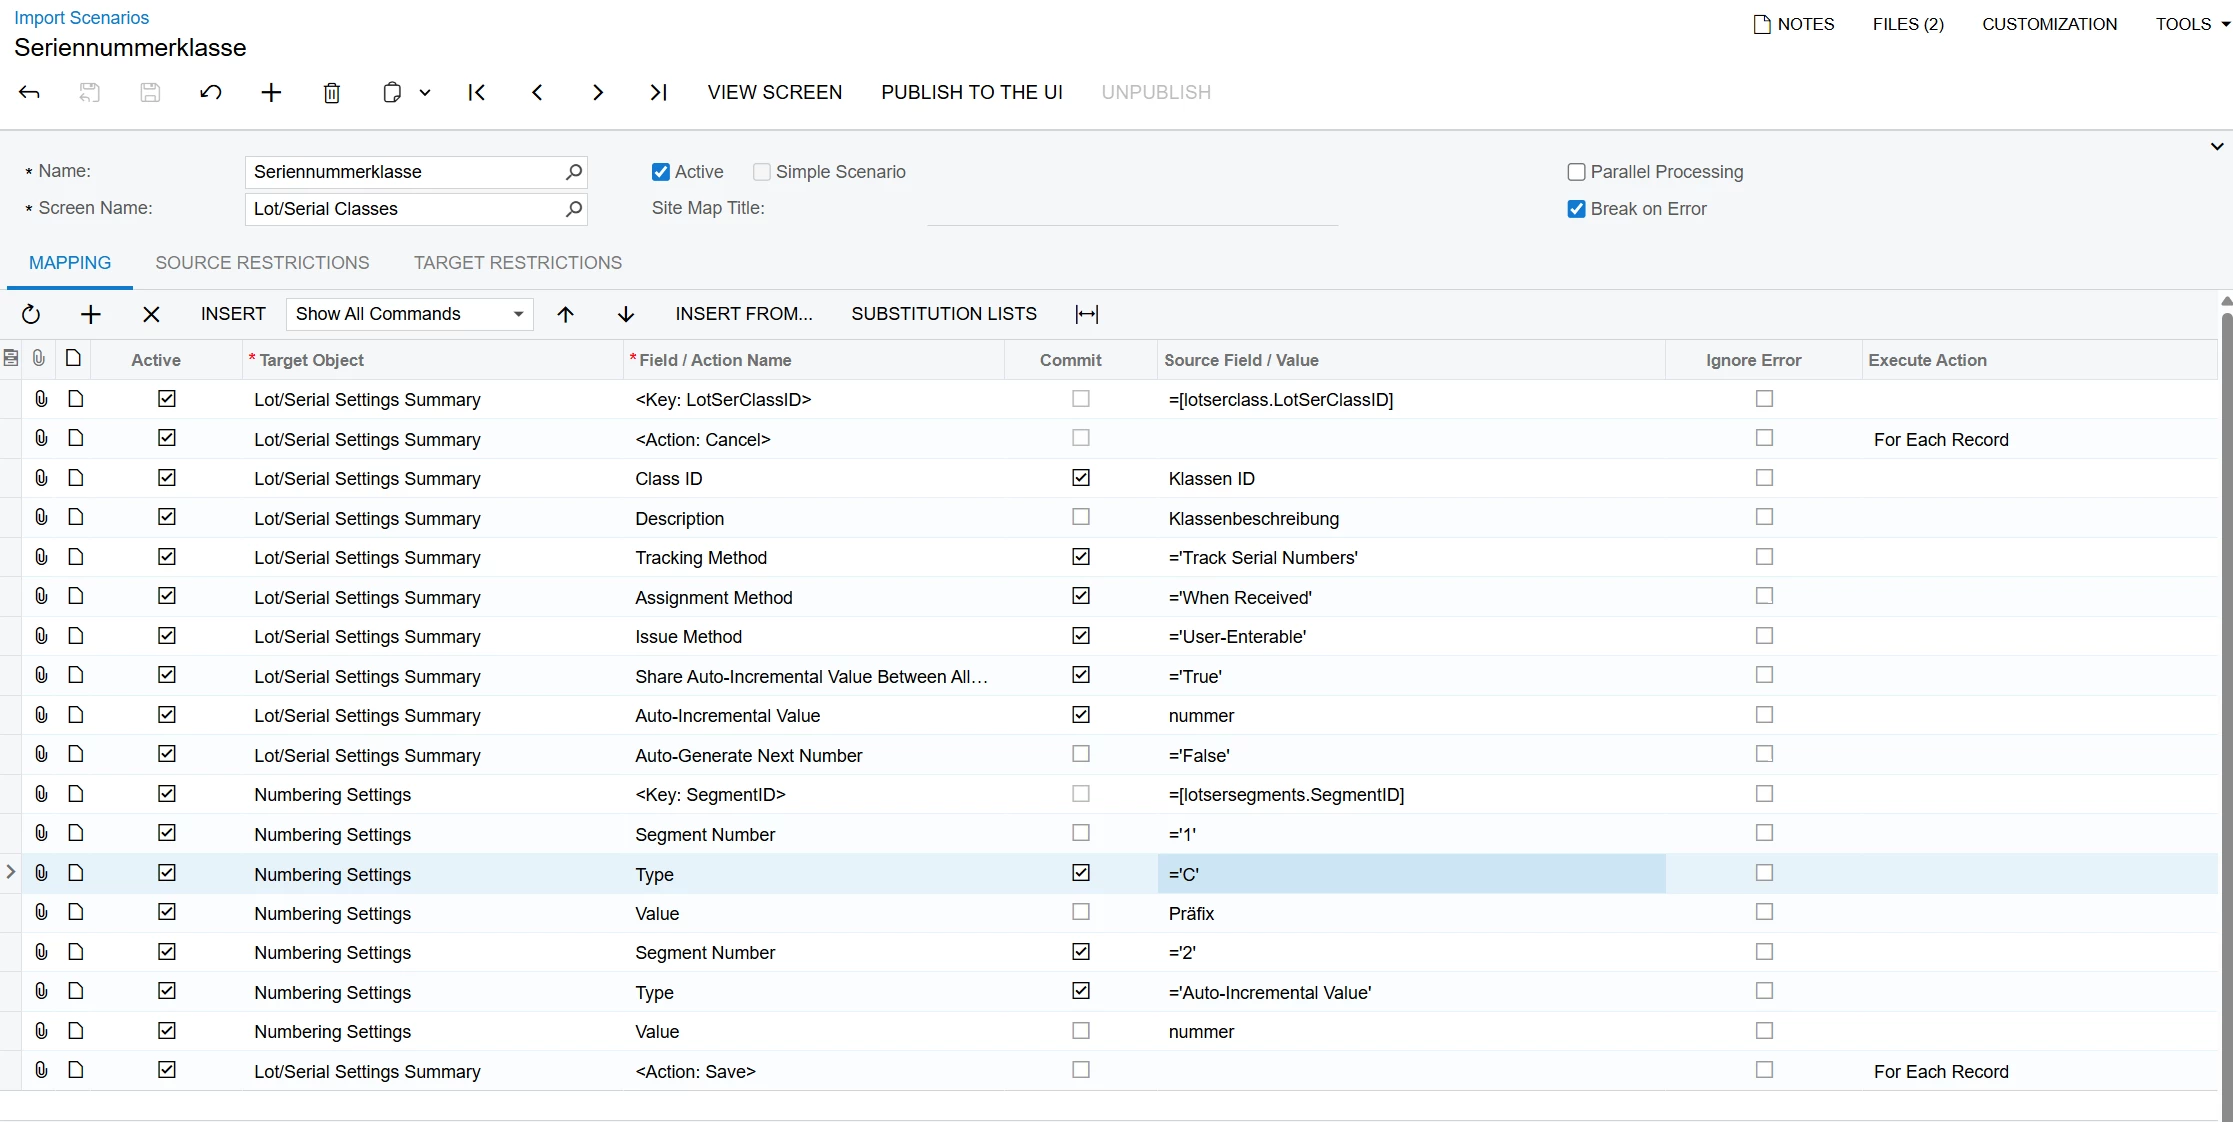Expand the clipboard dropdown arrow
Screen dimensions: 2233x1122
(425, 93)
